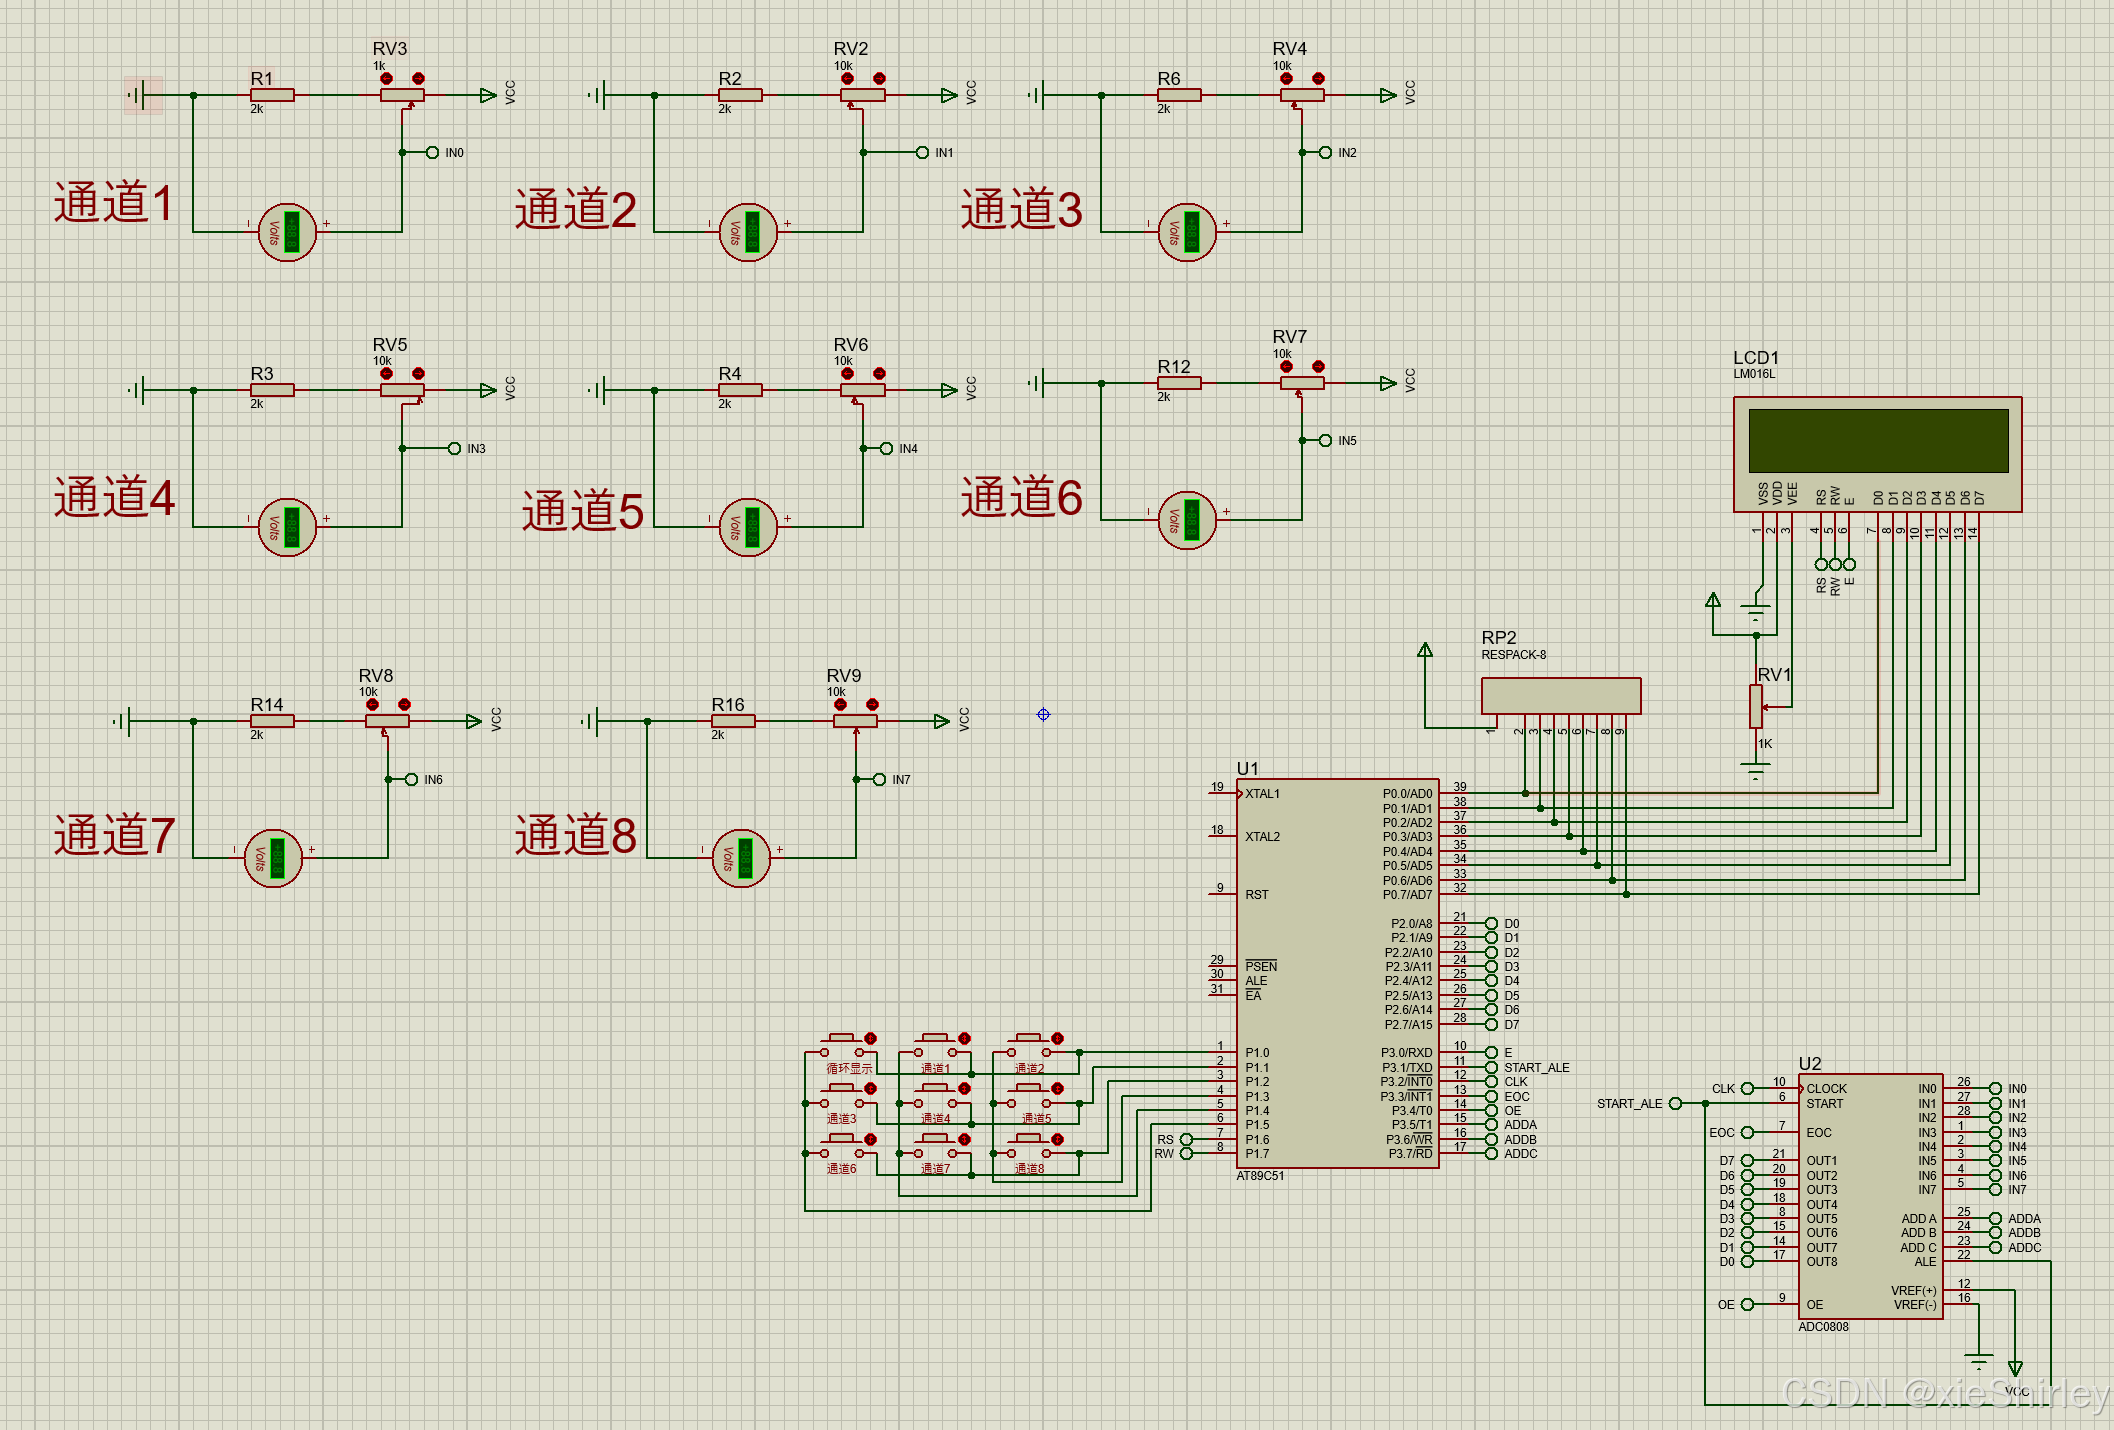Toggle the red latch dot beside 通道3 button
This screenshot has width=2114, height=1430.
pyautogui.click(x=870, y=1089)
